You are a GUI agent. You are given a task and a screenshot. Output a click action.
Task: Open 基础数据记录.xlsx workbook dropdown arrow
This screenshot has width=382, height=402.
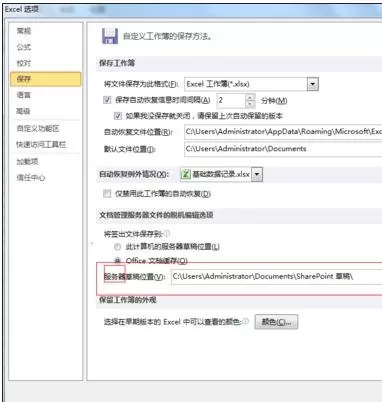[x=257, y=174]
